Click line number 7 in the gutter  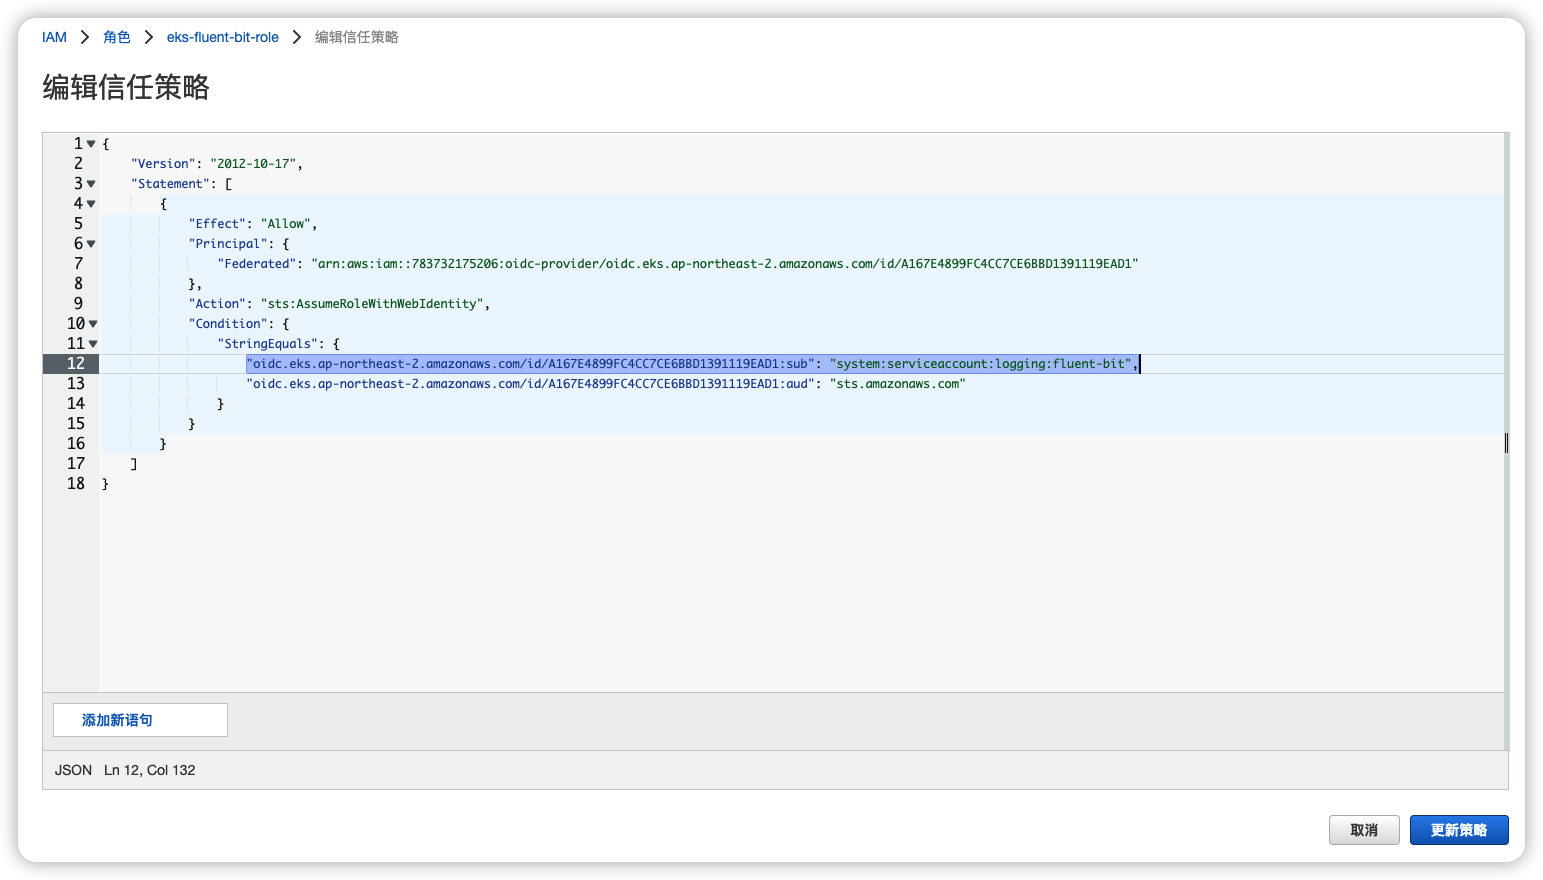pos(78,264)
